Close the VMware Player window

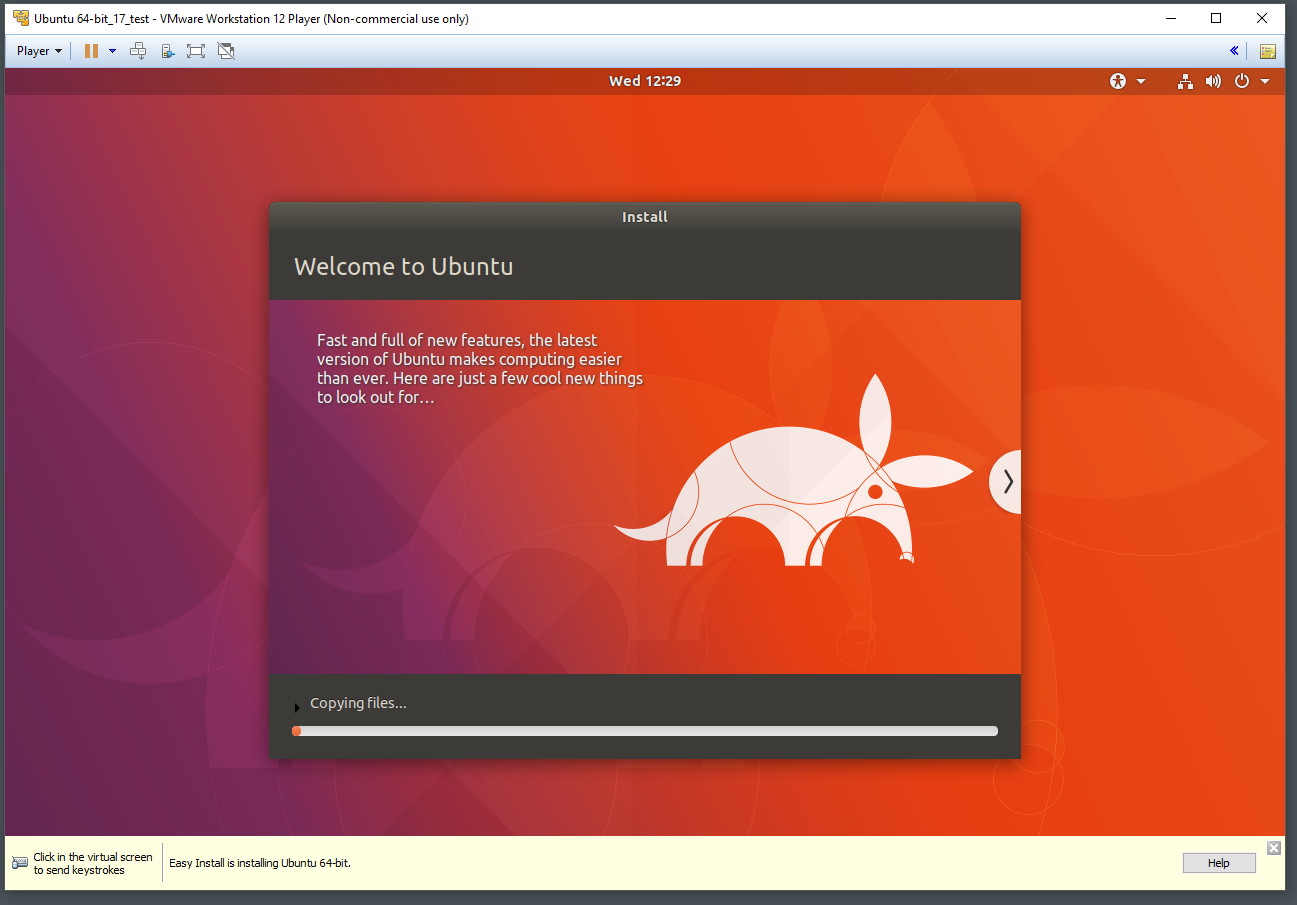[1262, 18]
